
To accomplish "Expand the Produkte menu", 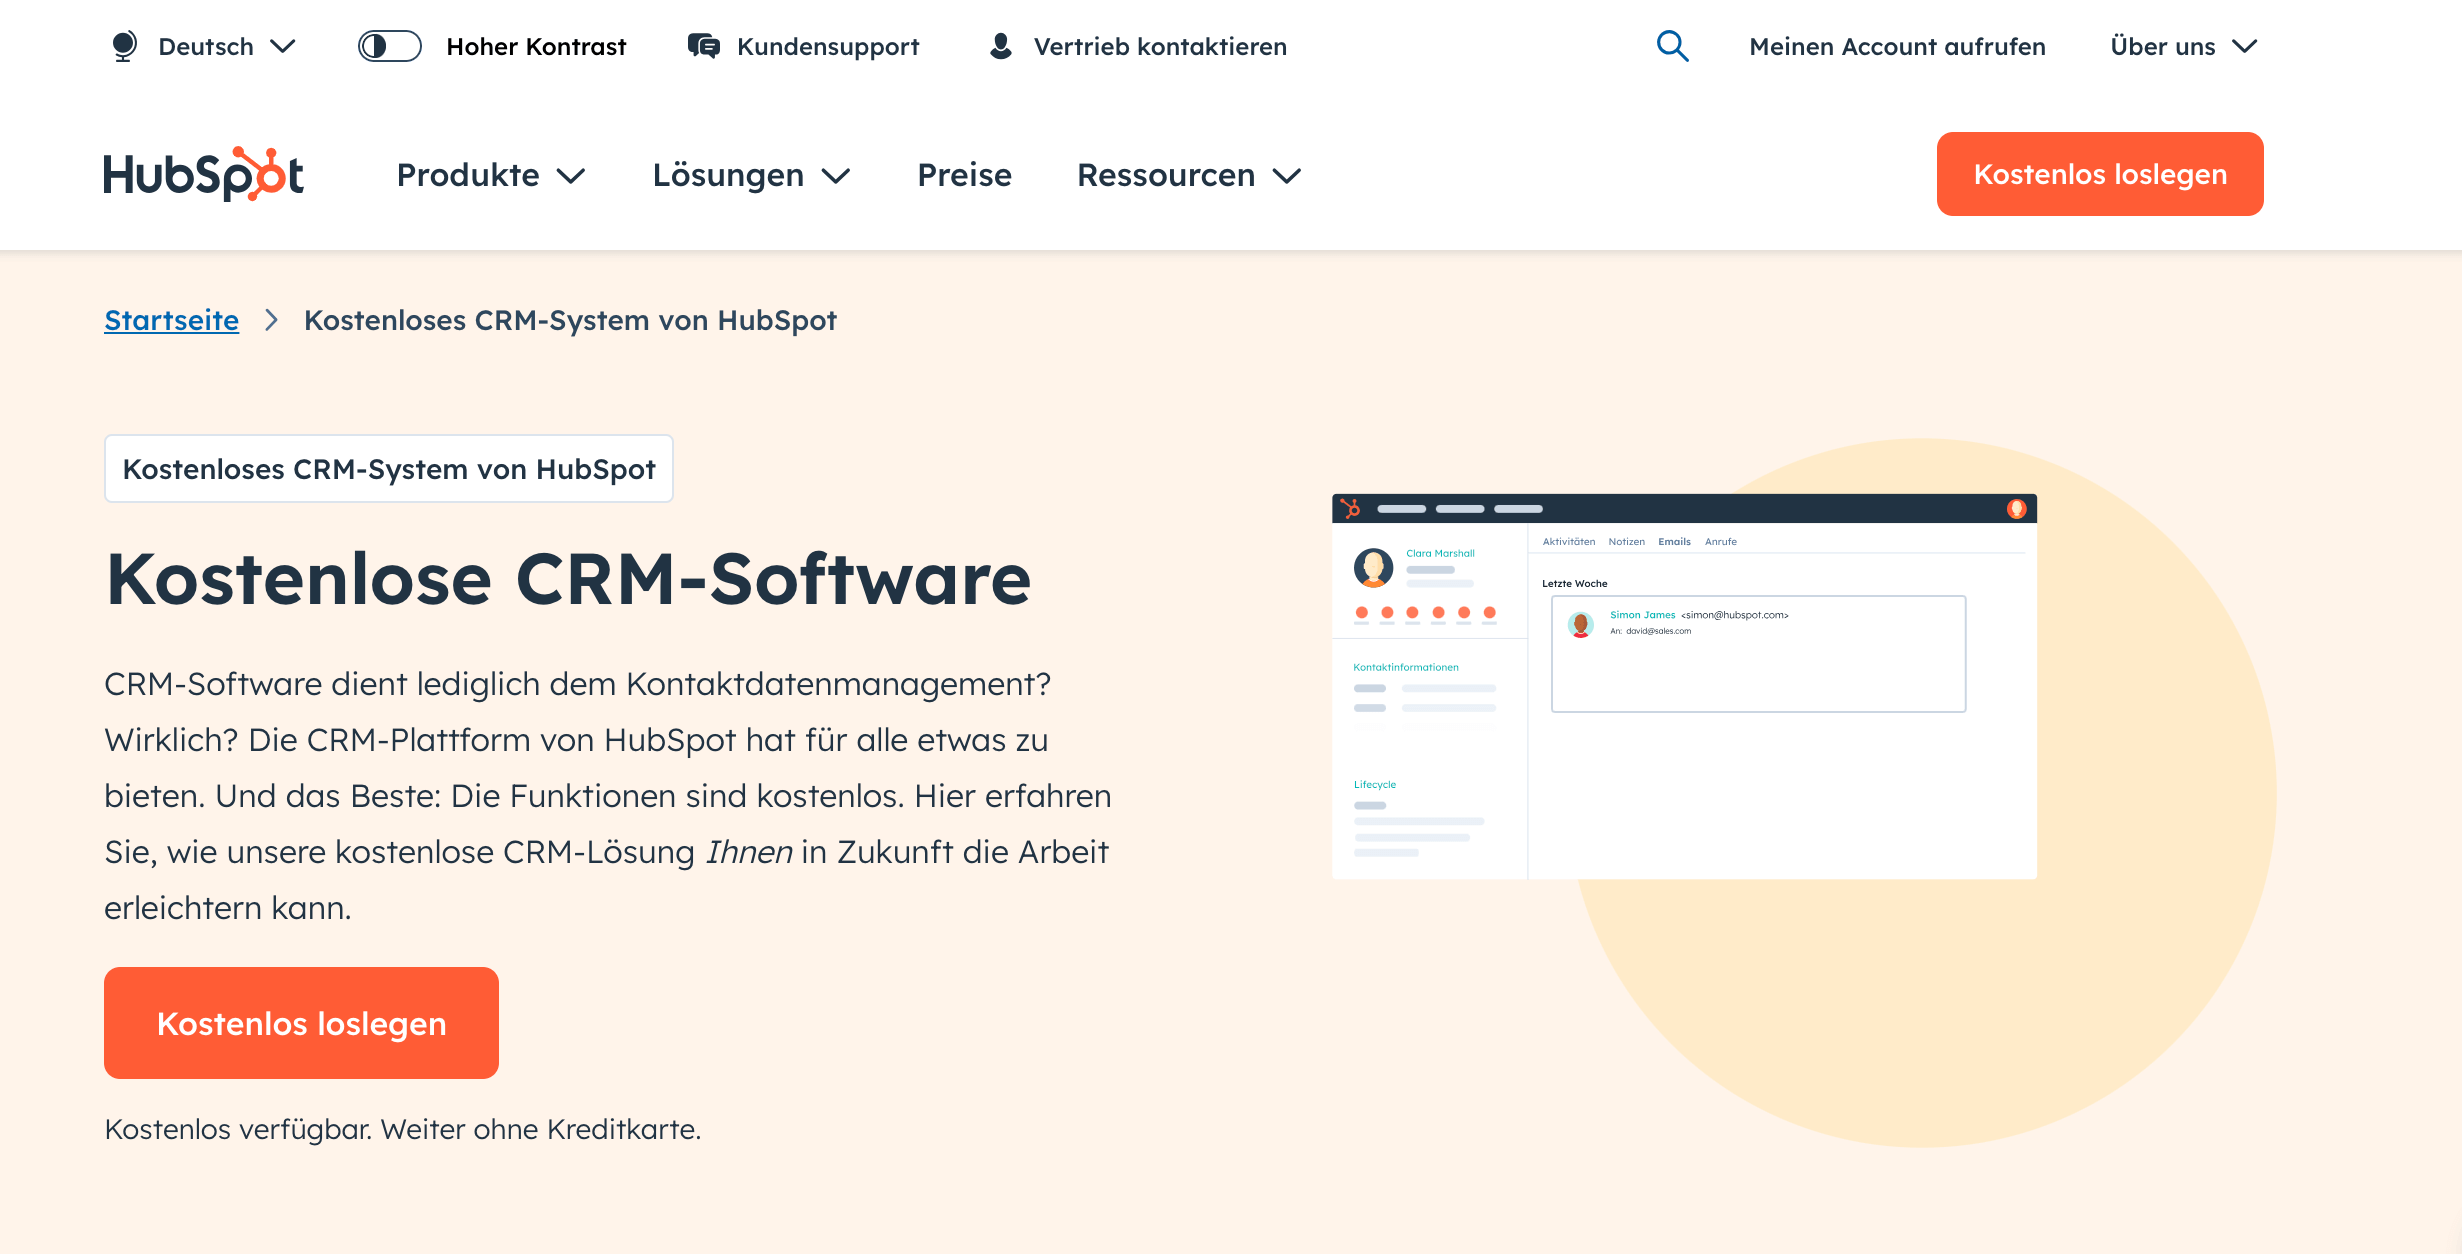I will click(x=491, y=175).
